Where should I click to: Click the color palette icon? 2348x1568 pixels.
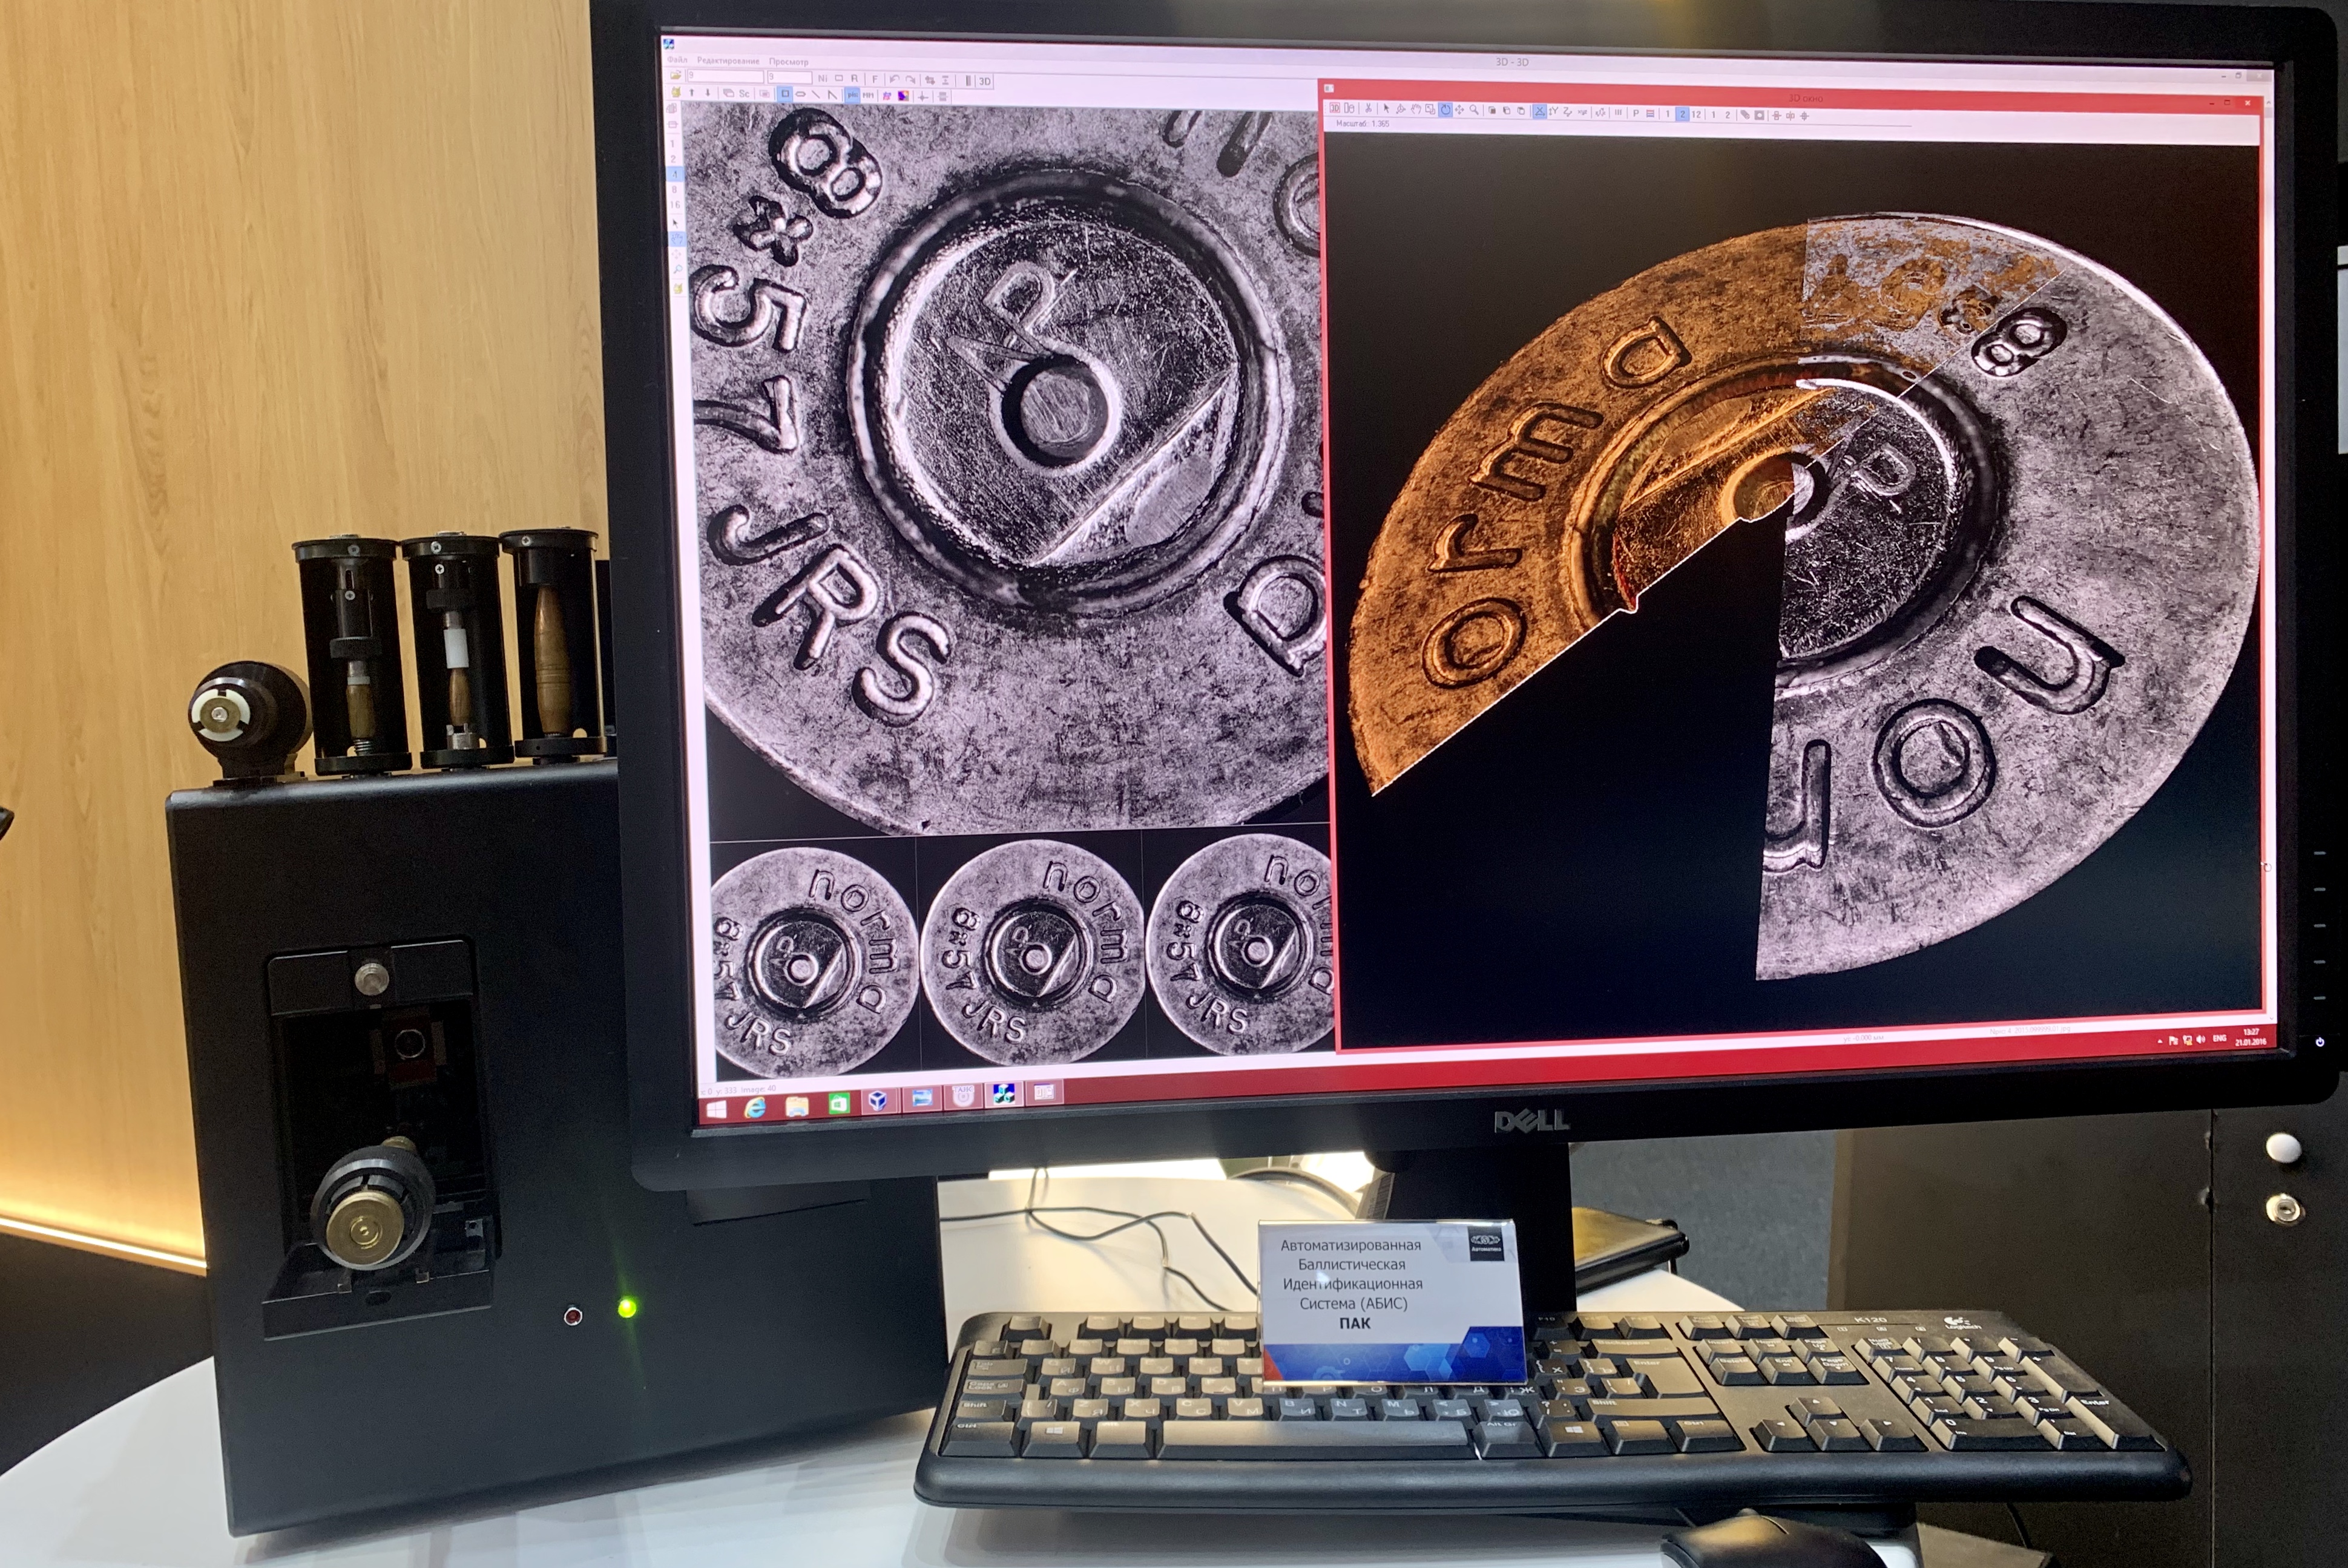point(903,96)
